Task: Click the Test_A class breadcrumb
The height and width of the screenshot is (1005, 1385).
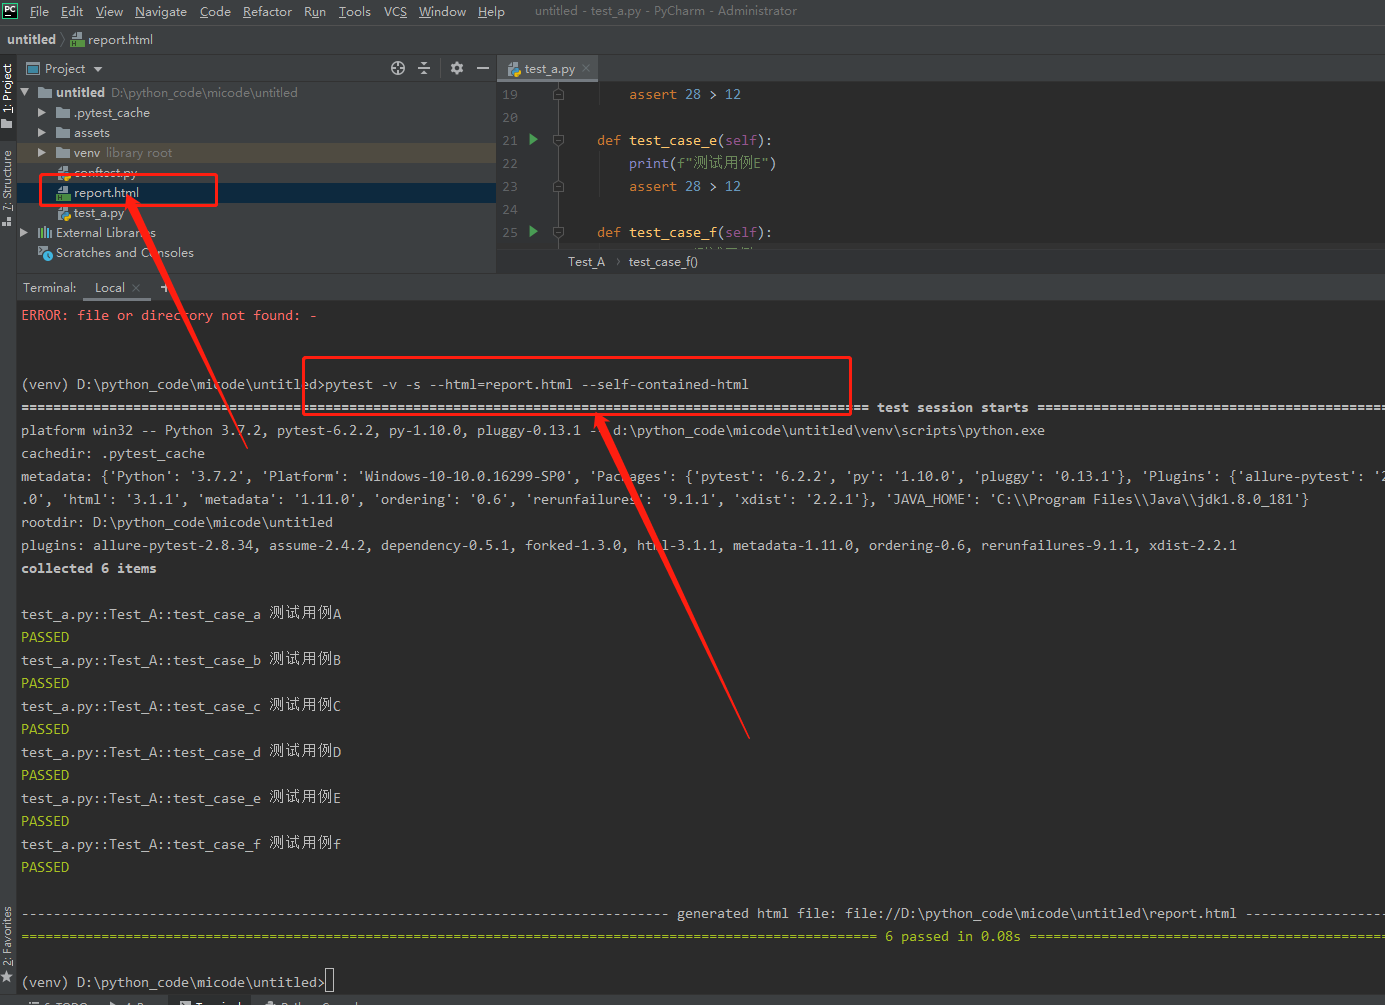Action: (x=586, y=262)
